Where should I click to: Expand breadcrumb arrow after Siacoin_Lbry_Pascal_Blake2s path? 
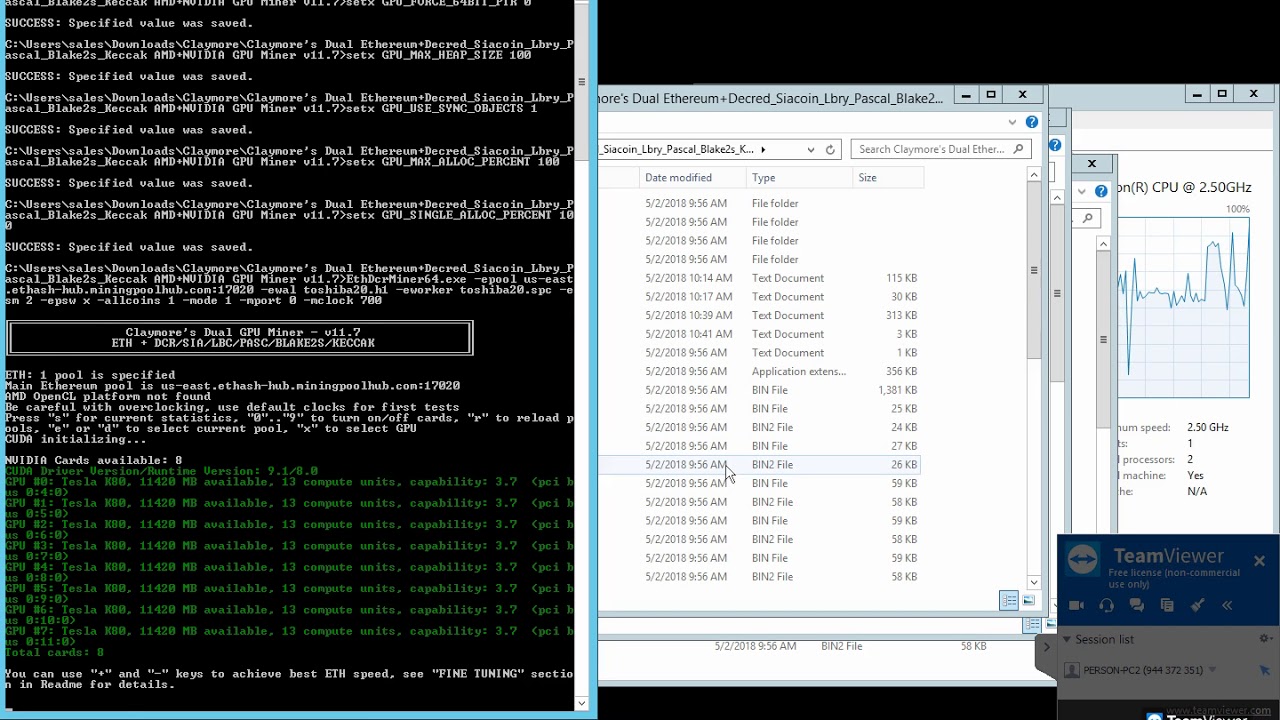(x=763, y=149)
